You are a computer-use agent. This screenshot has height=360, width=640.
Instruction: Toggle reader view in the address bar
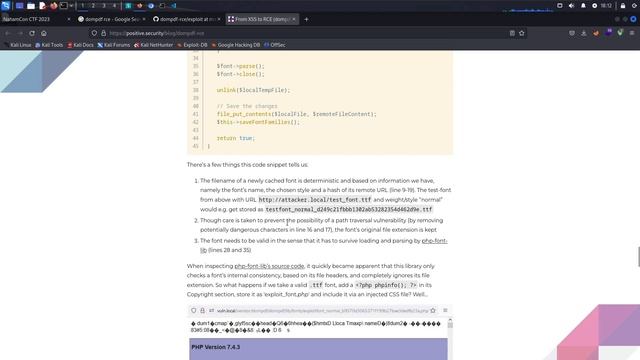point(512,33)
